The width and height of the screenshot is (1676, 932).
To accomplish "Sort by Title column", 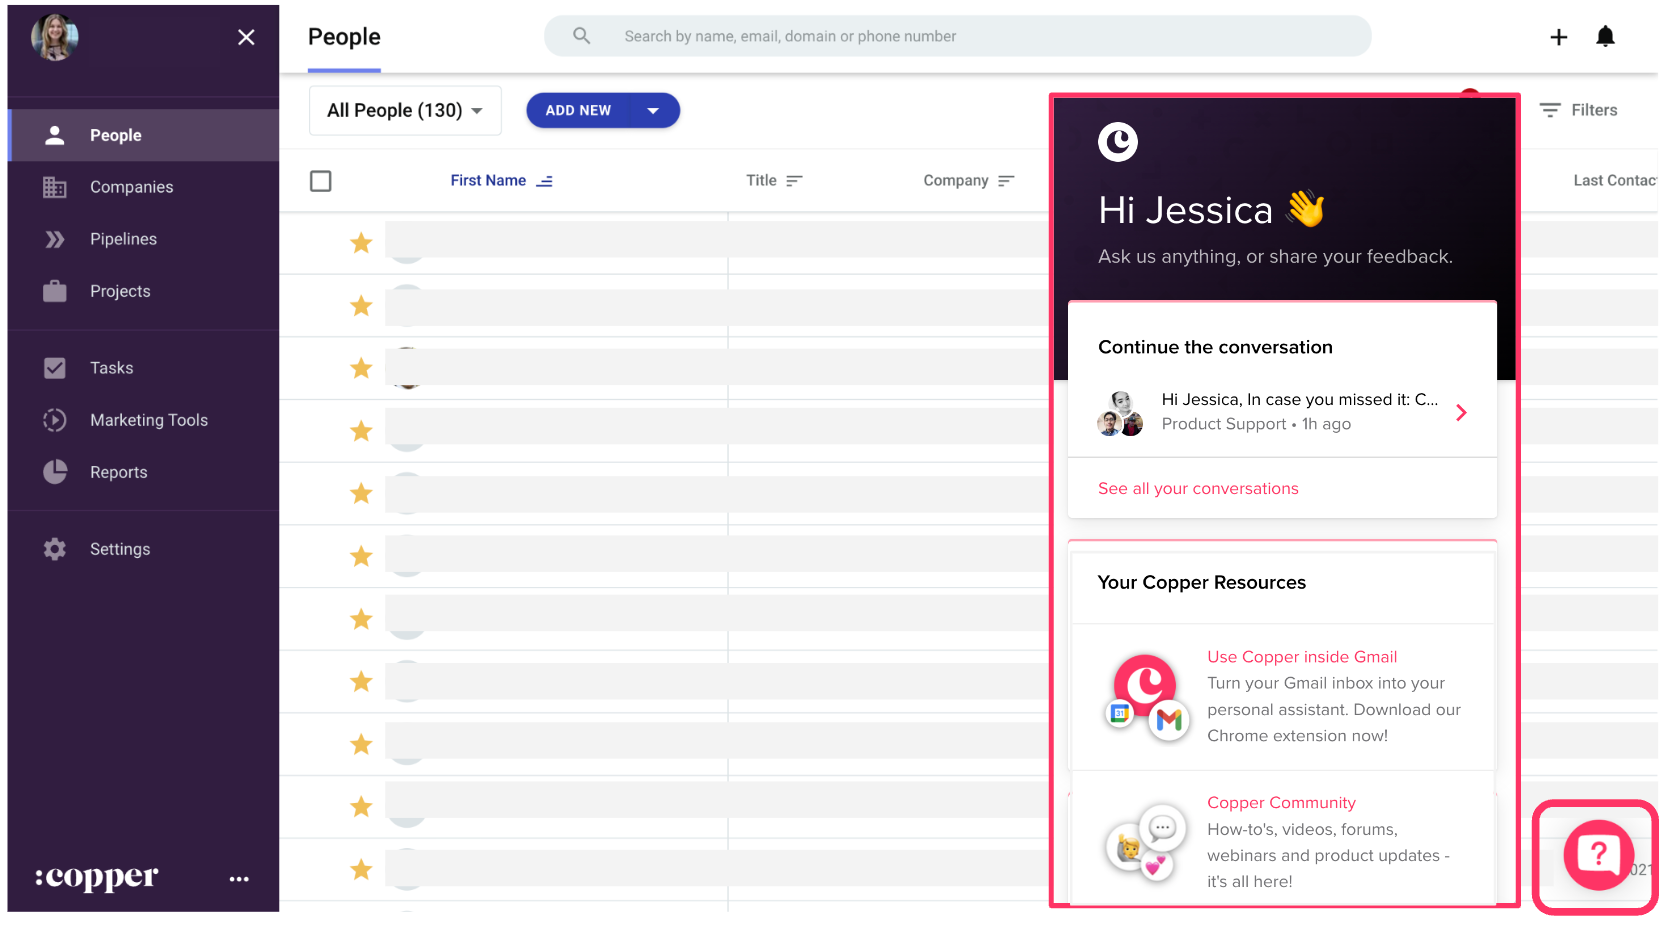I will point(774,180).
